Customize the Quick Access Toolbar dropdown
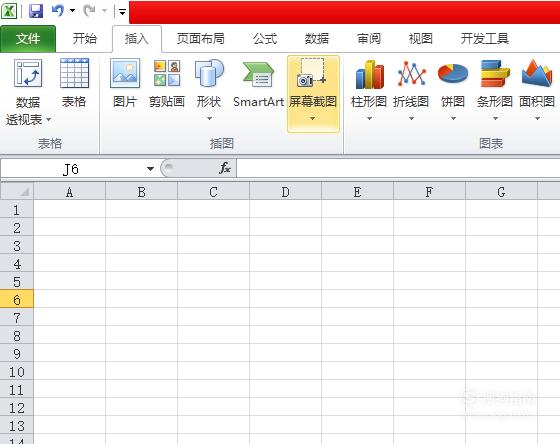Screen dimensions: 560x444 click(122, 12)
